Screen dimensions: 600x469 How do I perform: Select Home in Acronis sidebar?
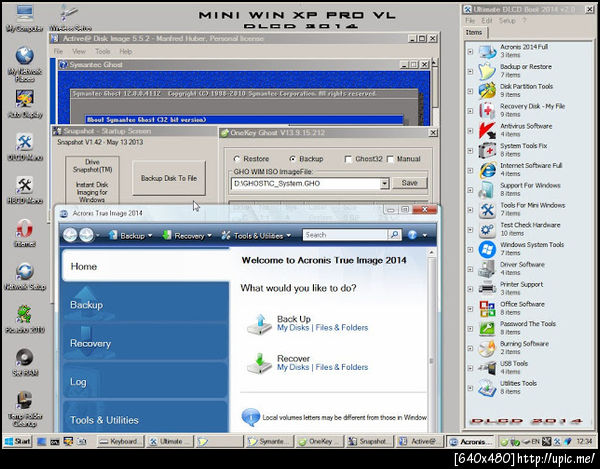click(145, 266)
